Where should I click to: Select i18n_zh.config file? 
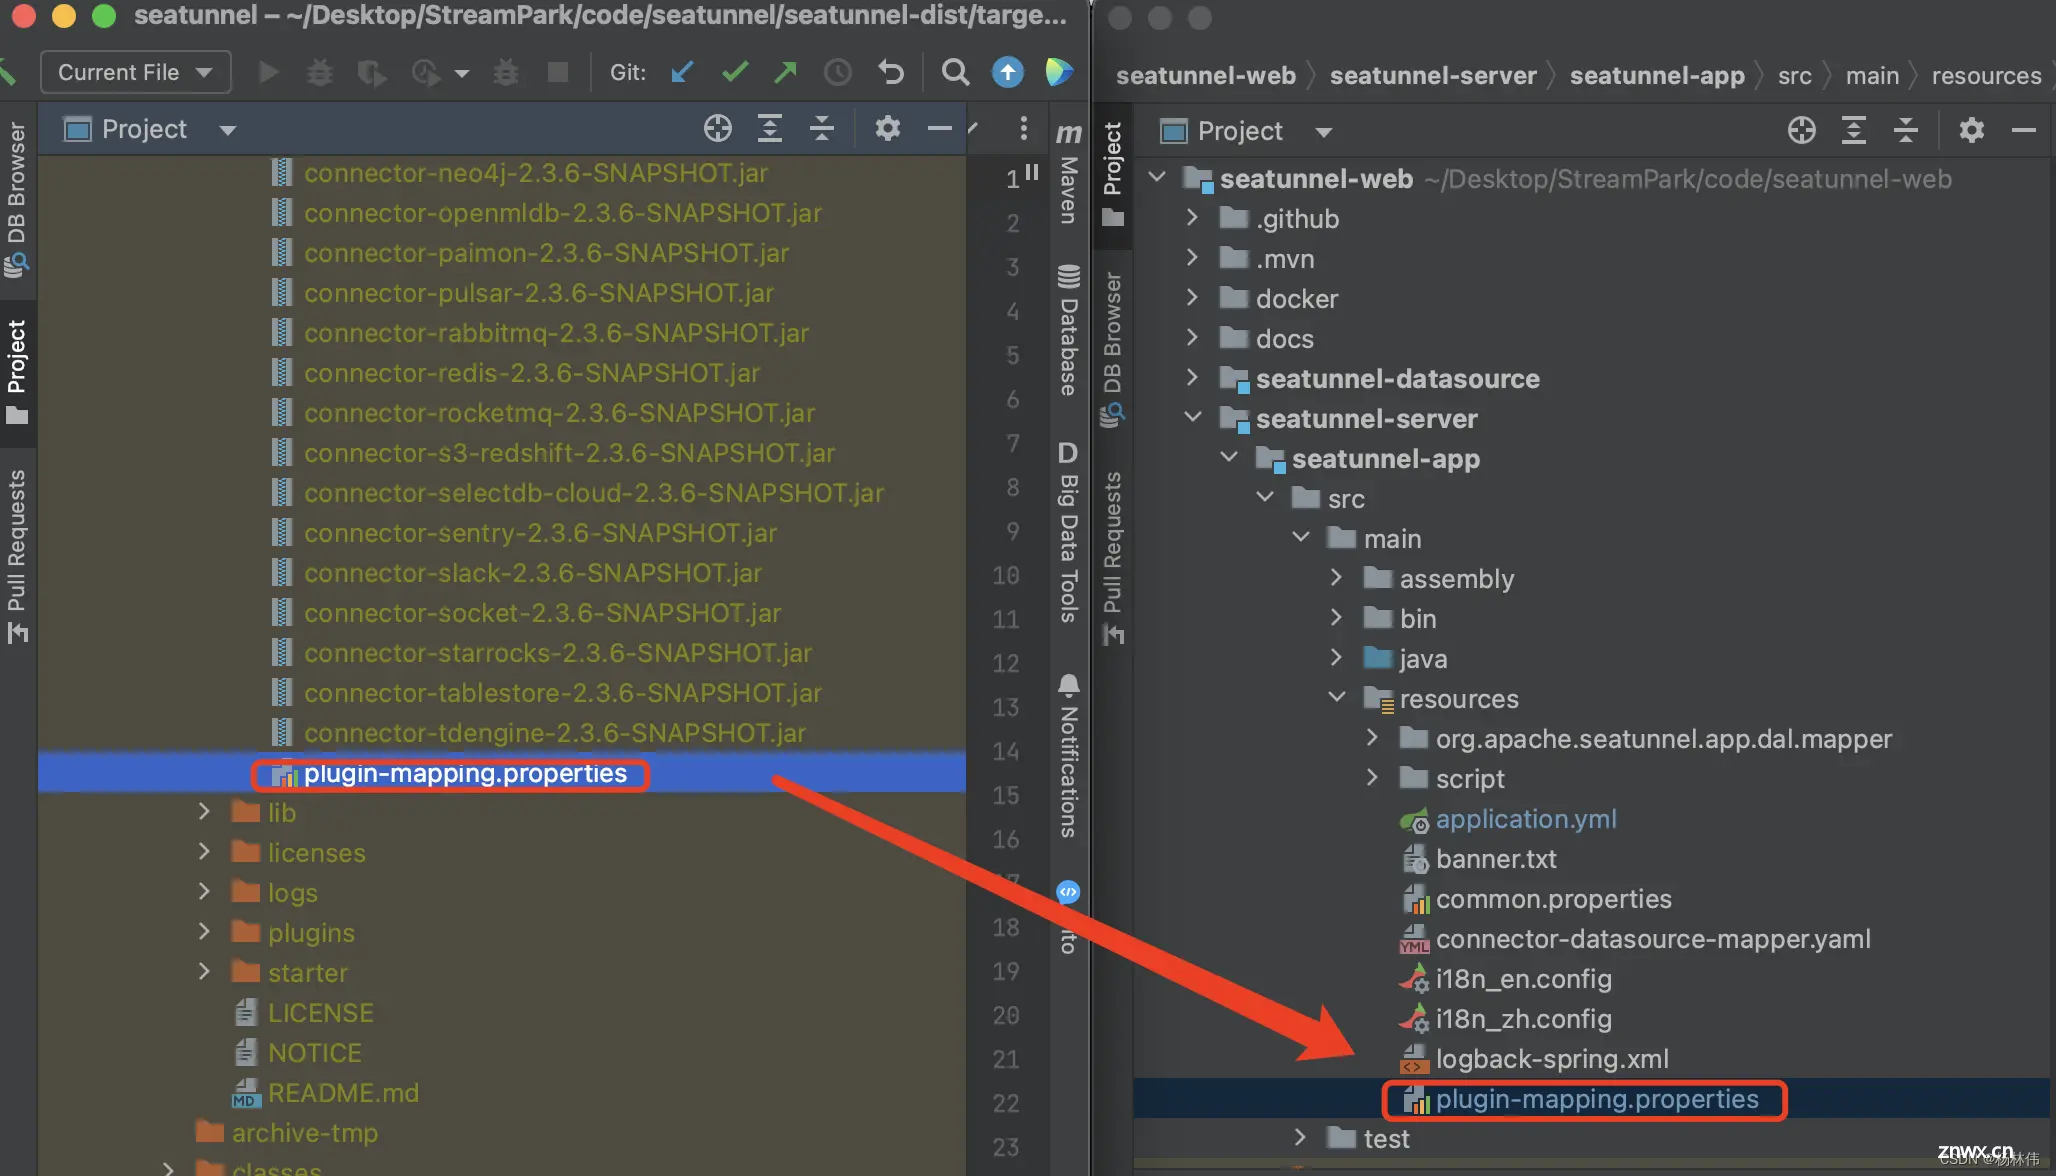tap(1524, 1019)
